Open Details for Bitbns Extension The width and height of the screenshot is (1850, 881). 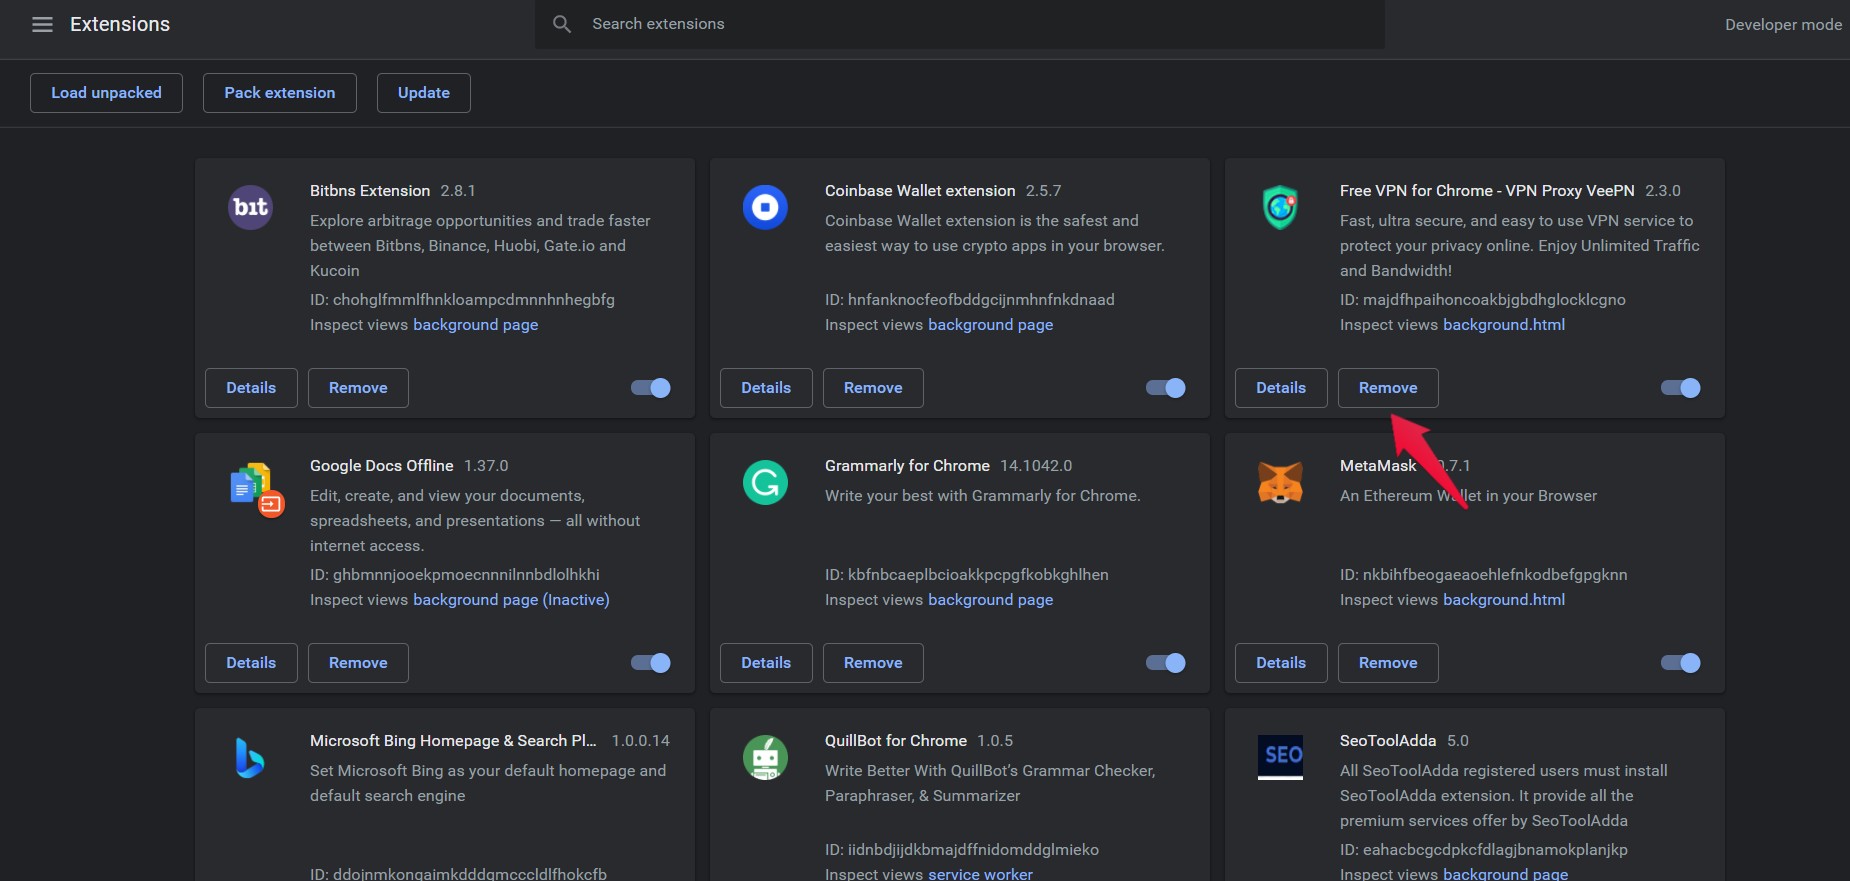(251, 388)
